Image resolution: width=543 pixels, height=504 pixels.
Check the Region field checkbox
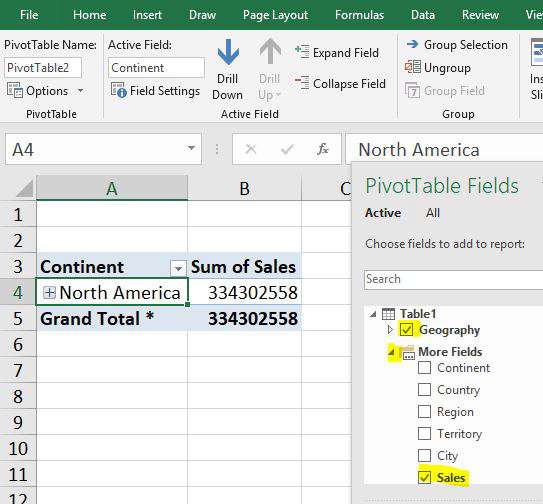coord(424,412)
